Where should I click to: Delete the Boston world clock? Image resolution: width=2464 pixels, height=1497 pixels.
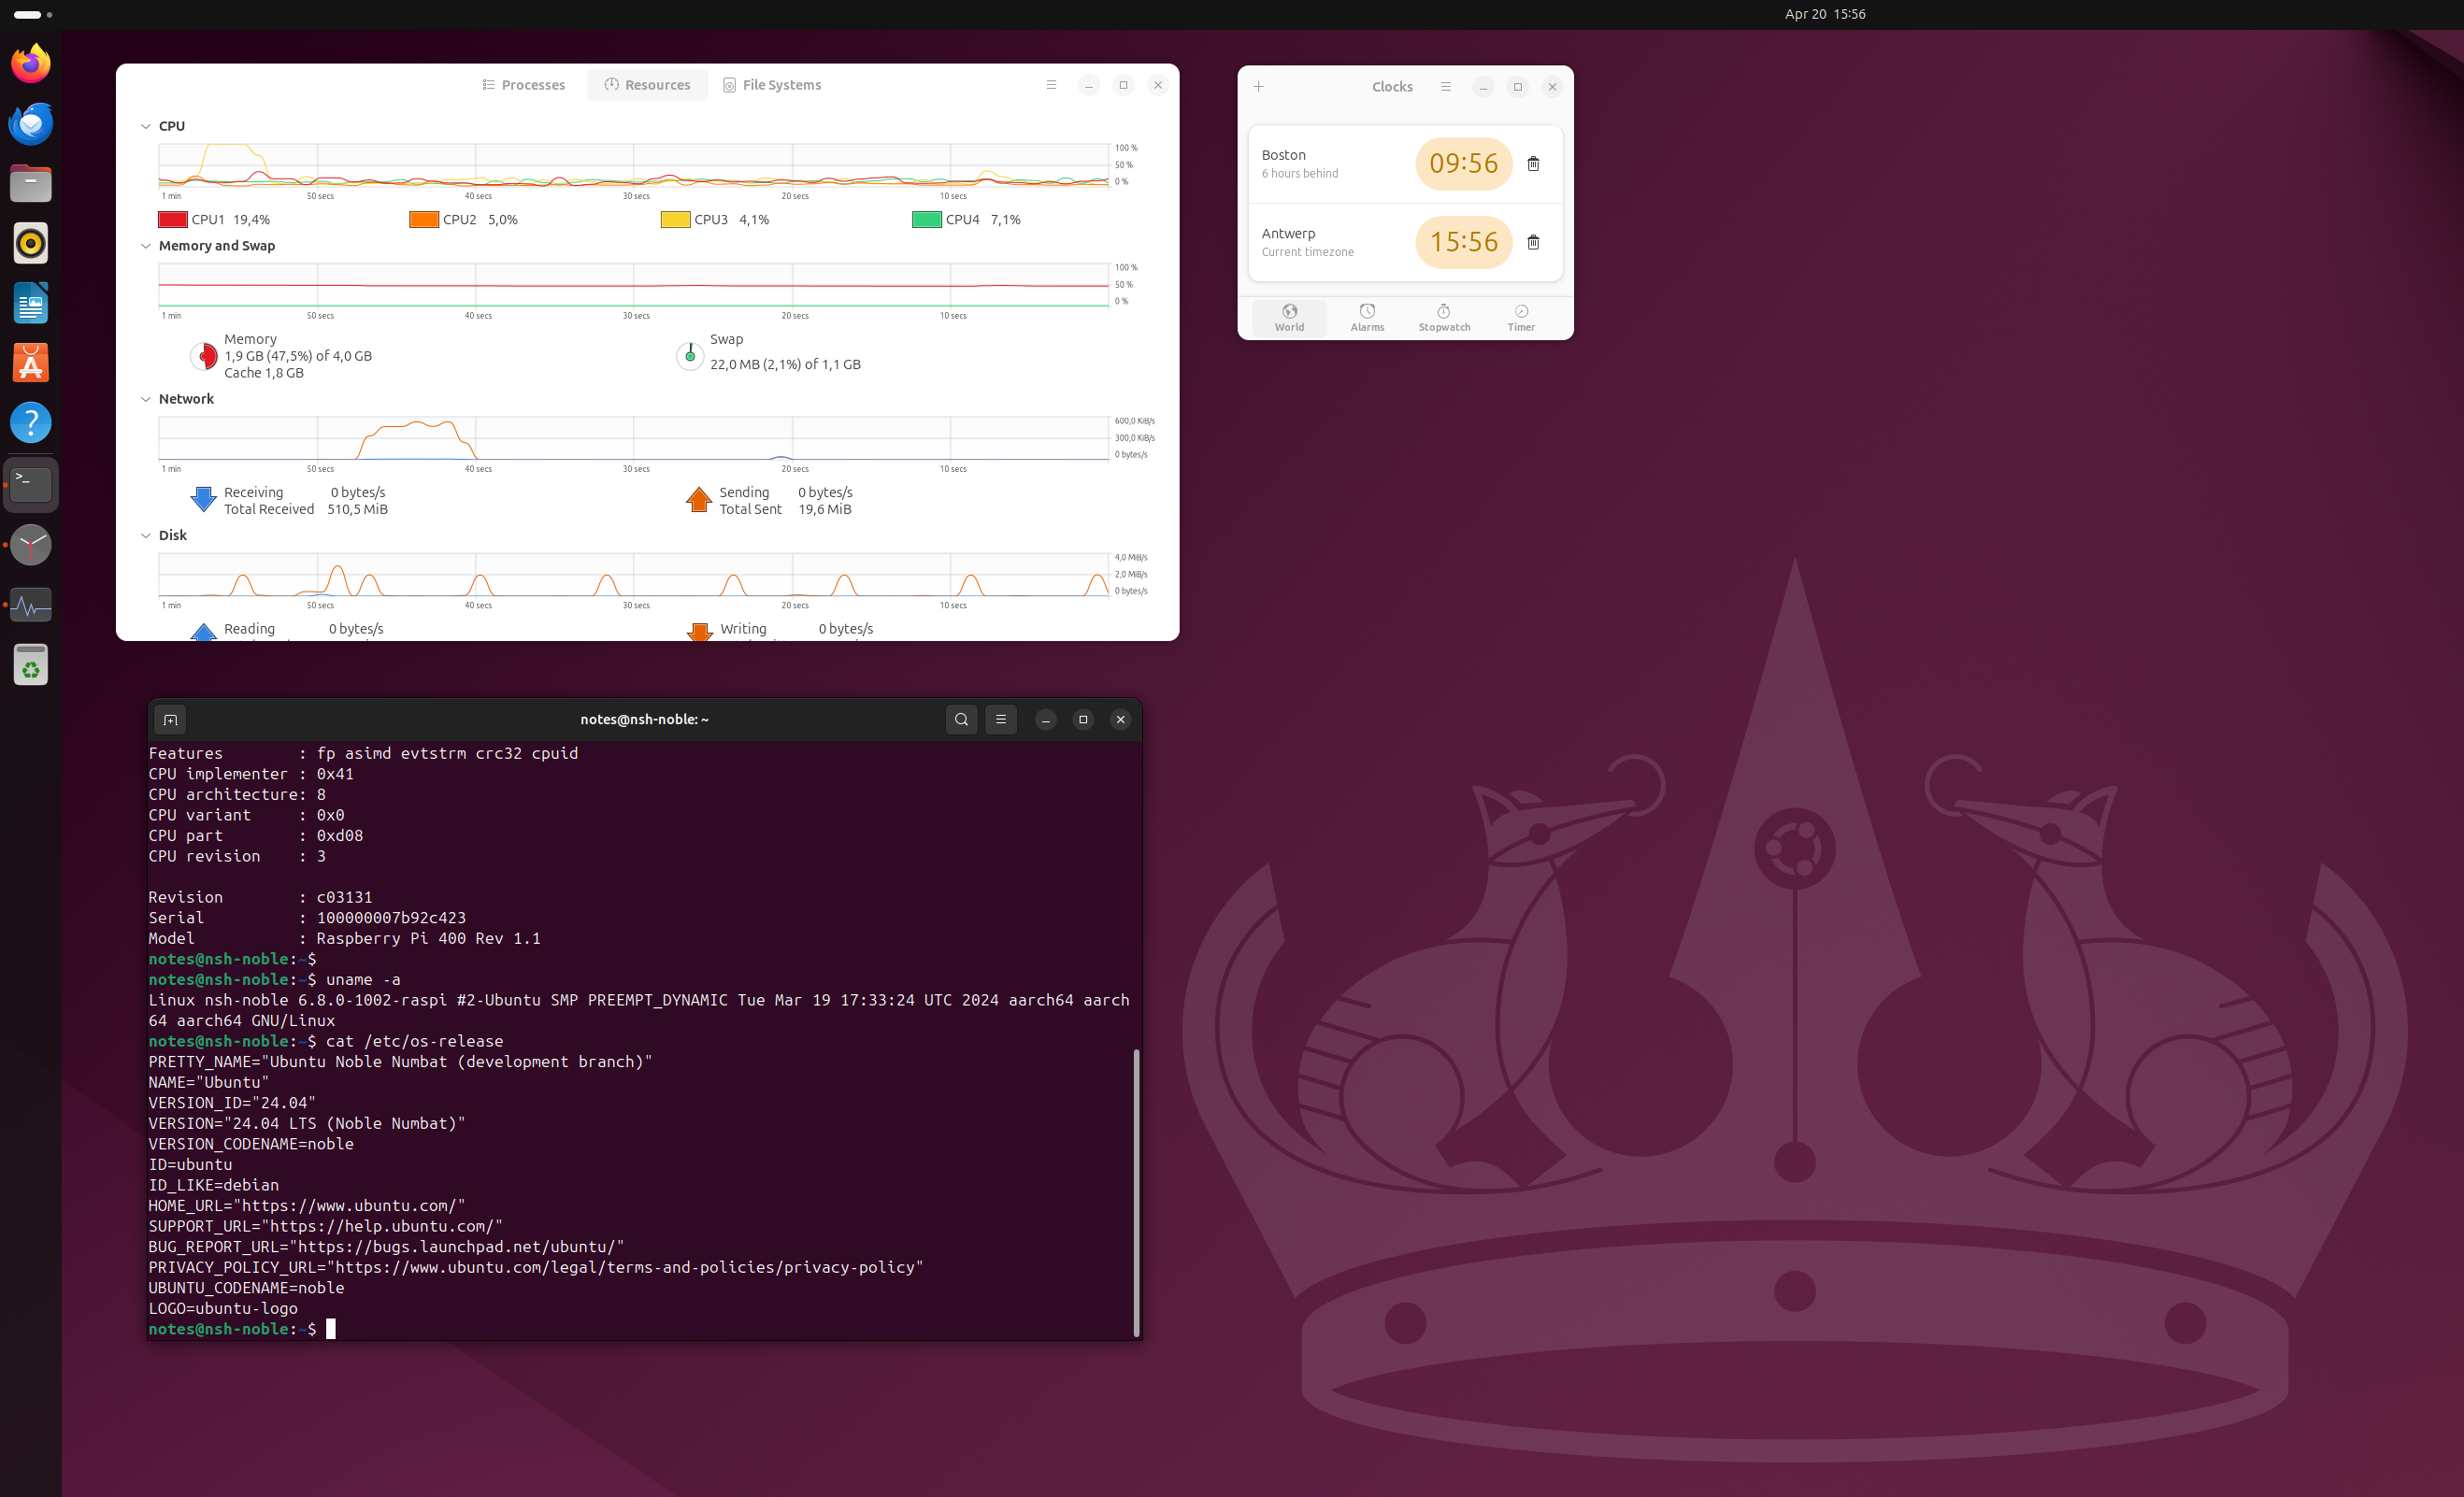tap(1533, 164)
